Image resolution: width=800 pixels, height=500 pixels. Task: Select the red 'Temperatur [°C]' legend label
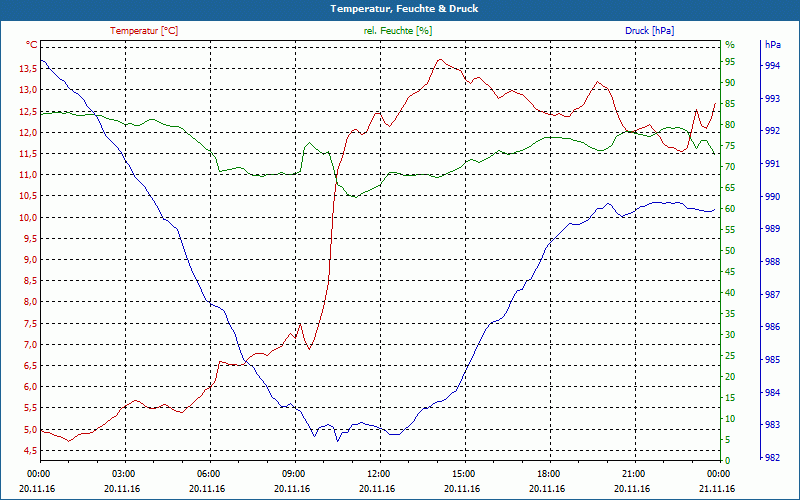pos(144,31)
